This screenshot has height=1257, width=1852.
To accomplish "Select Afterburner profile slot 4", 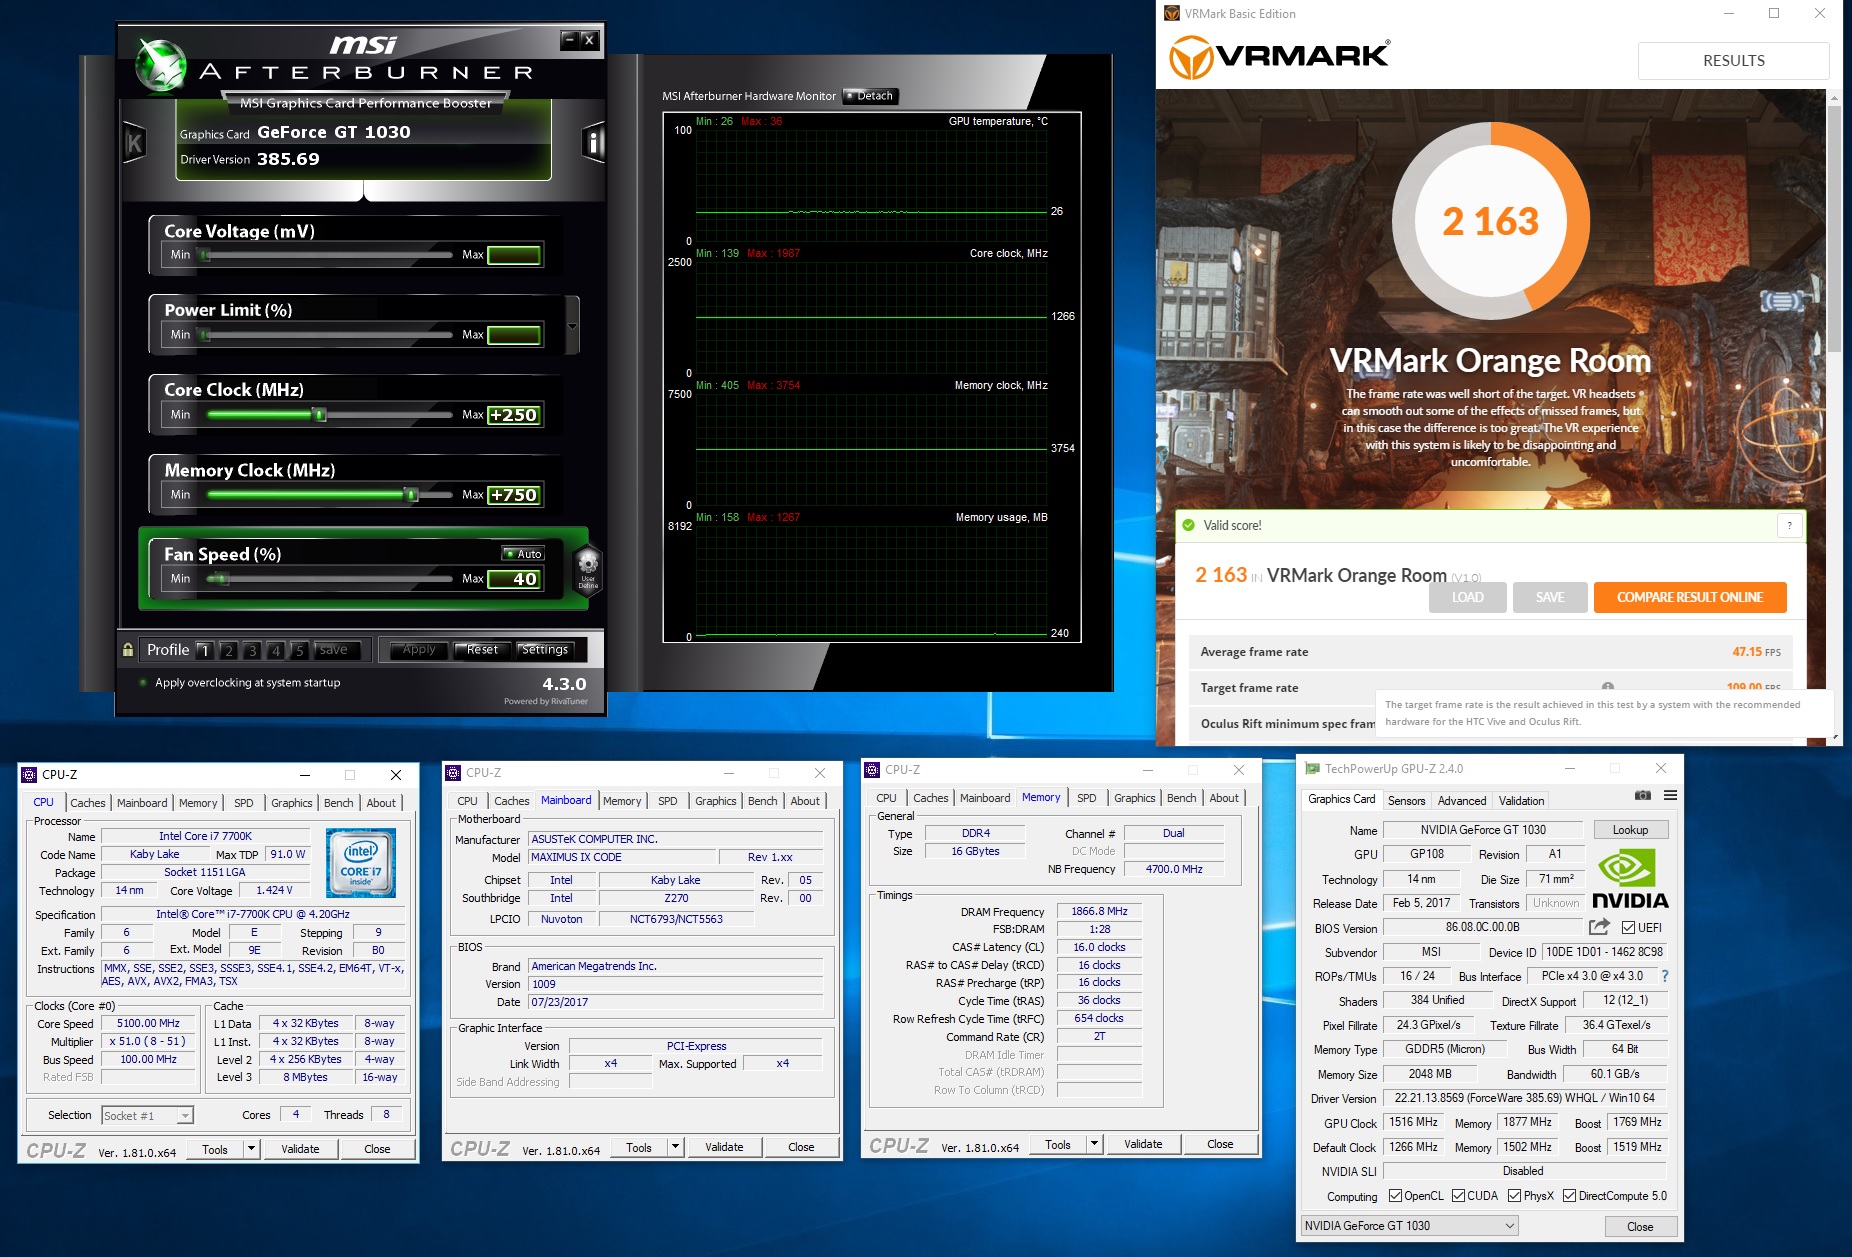I will click(276, 650).
